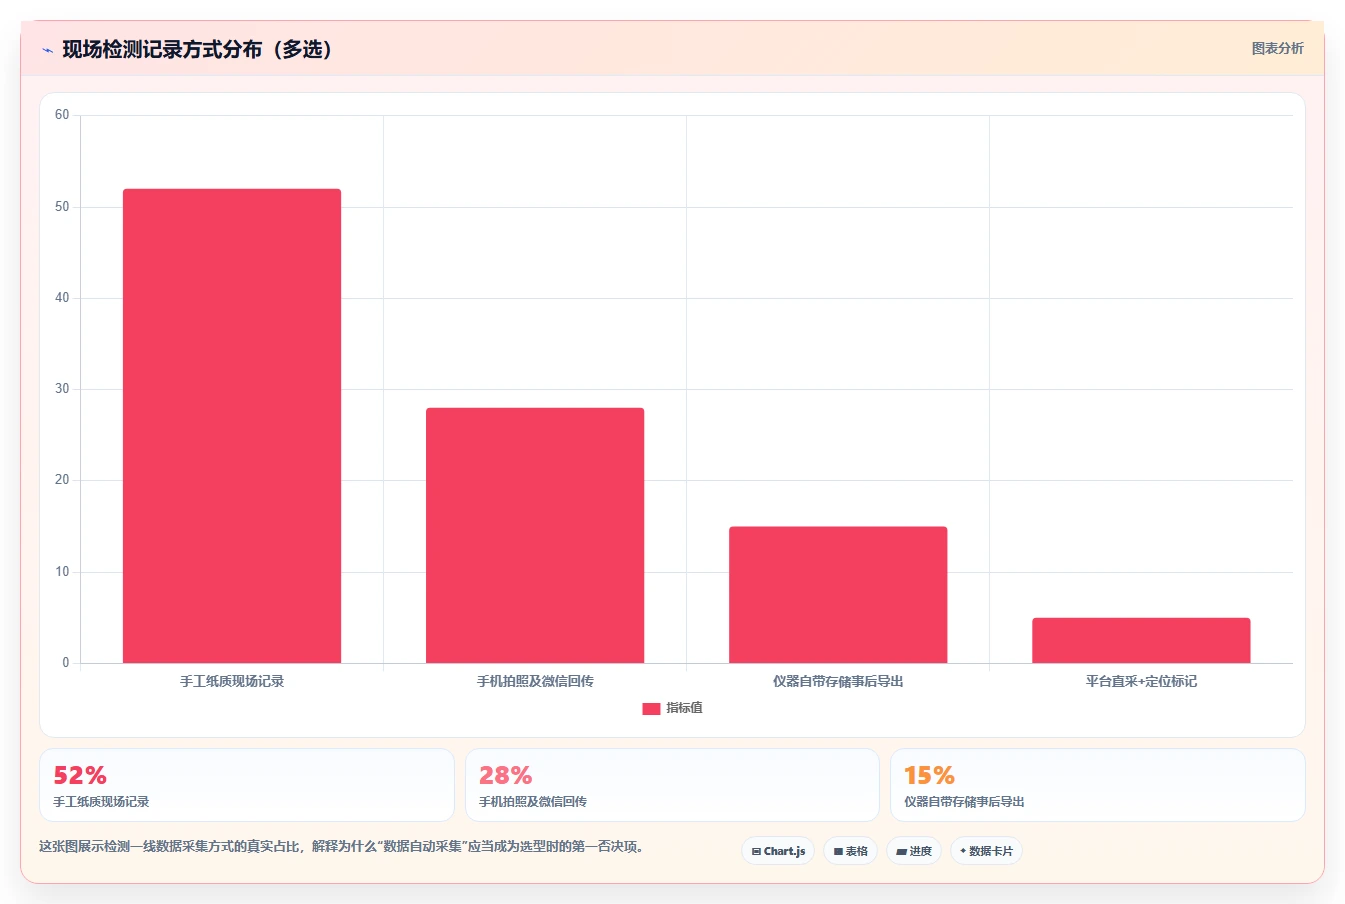Click the 仪器自带存储事后导出 x-axis label
The height and width of the screenshot is (904, 1345).
click(x=838, y=681)
